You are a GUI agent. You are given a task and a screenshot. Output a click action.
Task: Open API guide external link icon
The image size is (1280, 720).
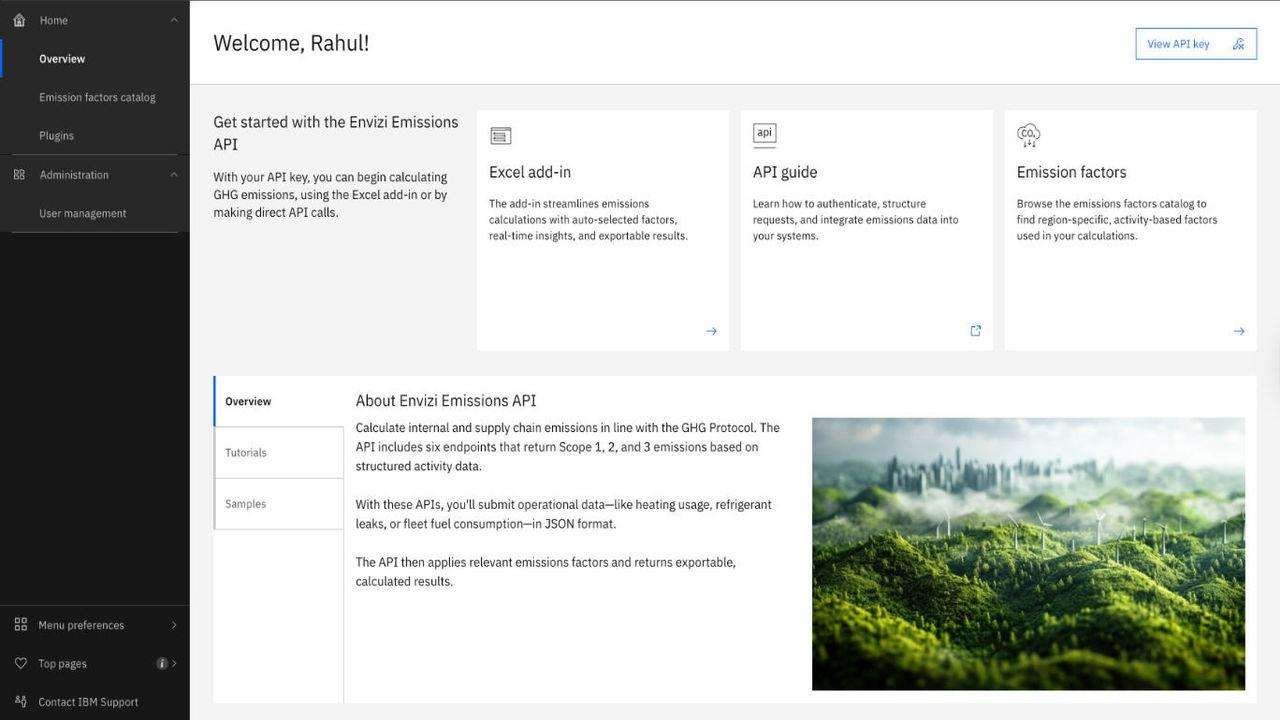point(975,331)
